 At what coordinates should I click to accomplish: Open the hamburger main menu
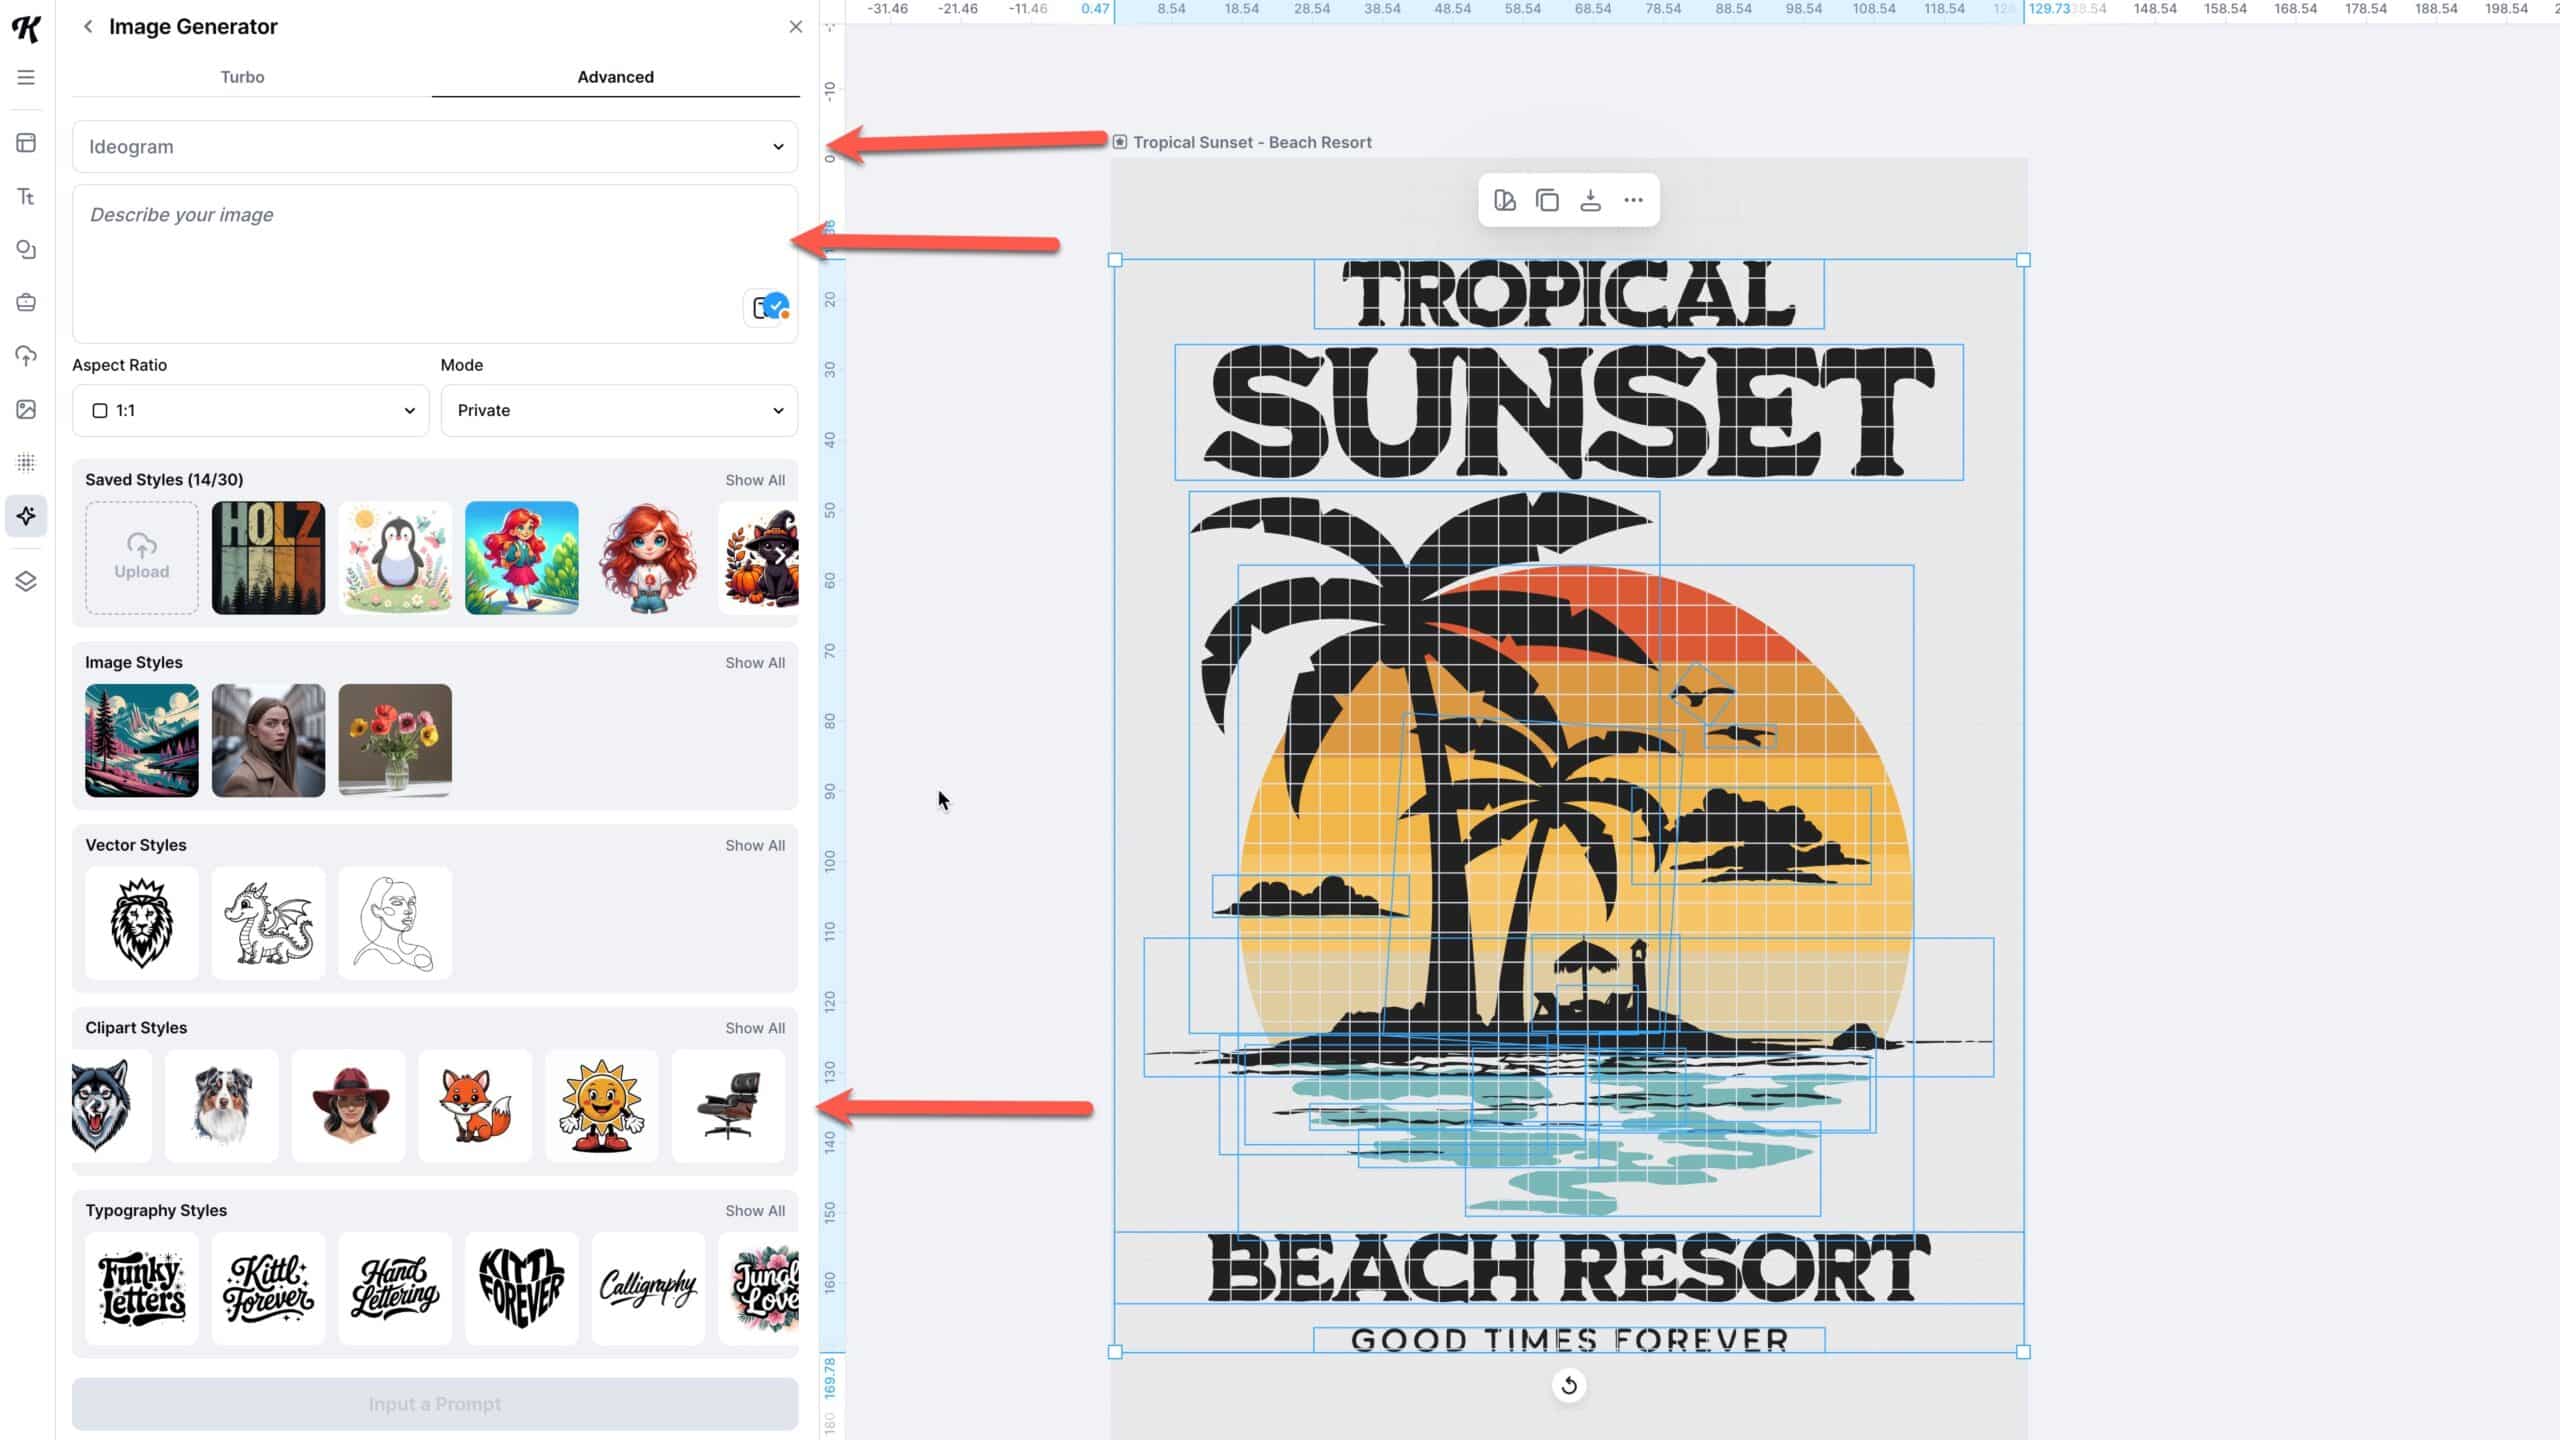[26, 77]
